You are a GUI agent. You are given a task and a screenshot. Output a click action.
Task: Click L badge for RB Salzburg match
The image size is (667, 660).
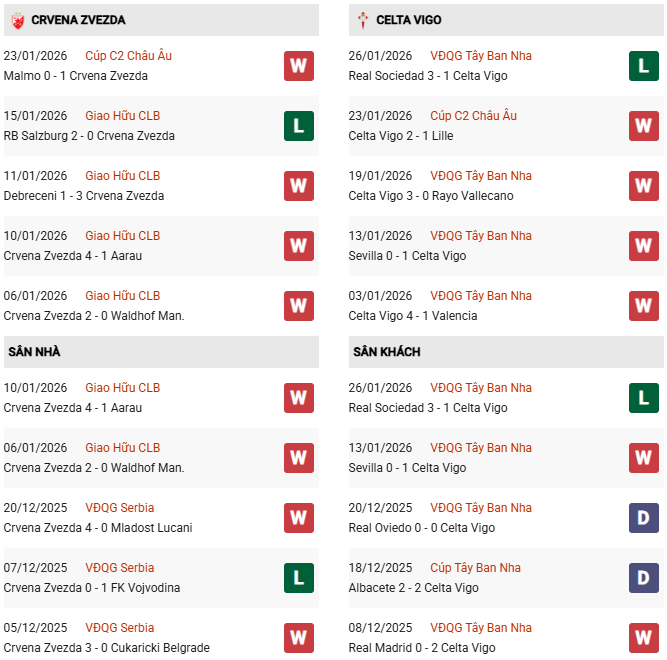click(x=298, y=126)
